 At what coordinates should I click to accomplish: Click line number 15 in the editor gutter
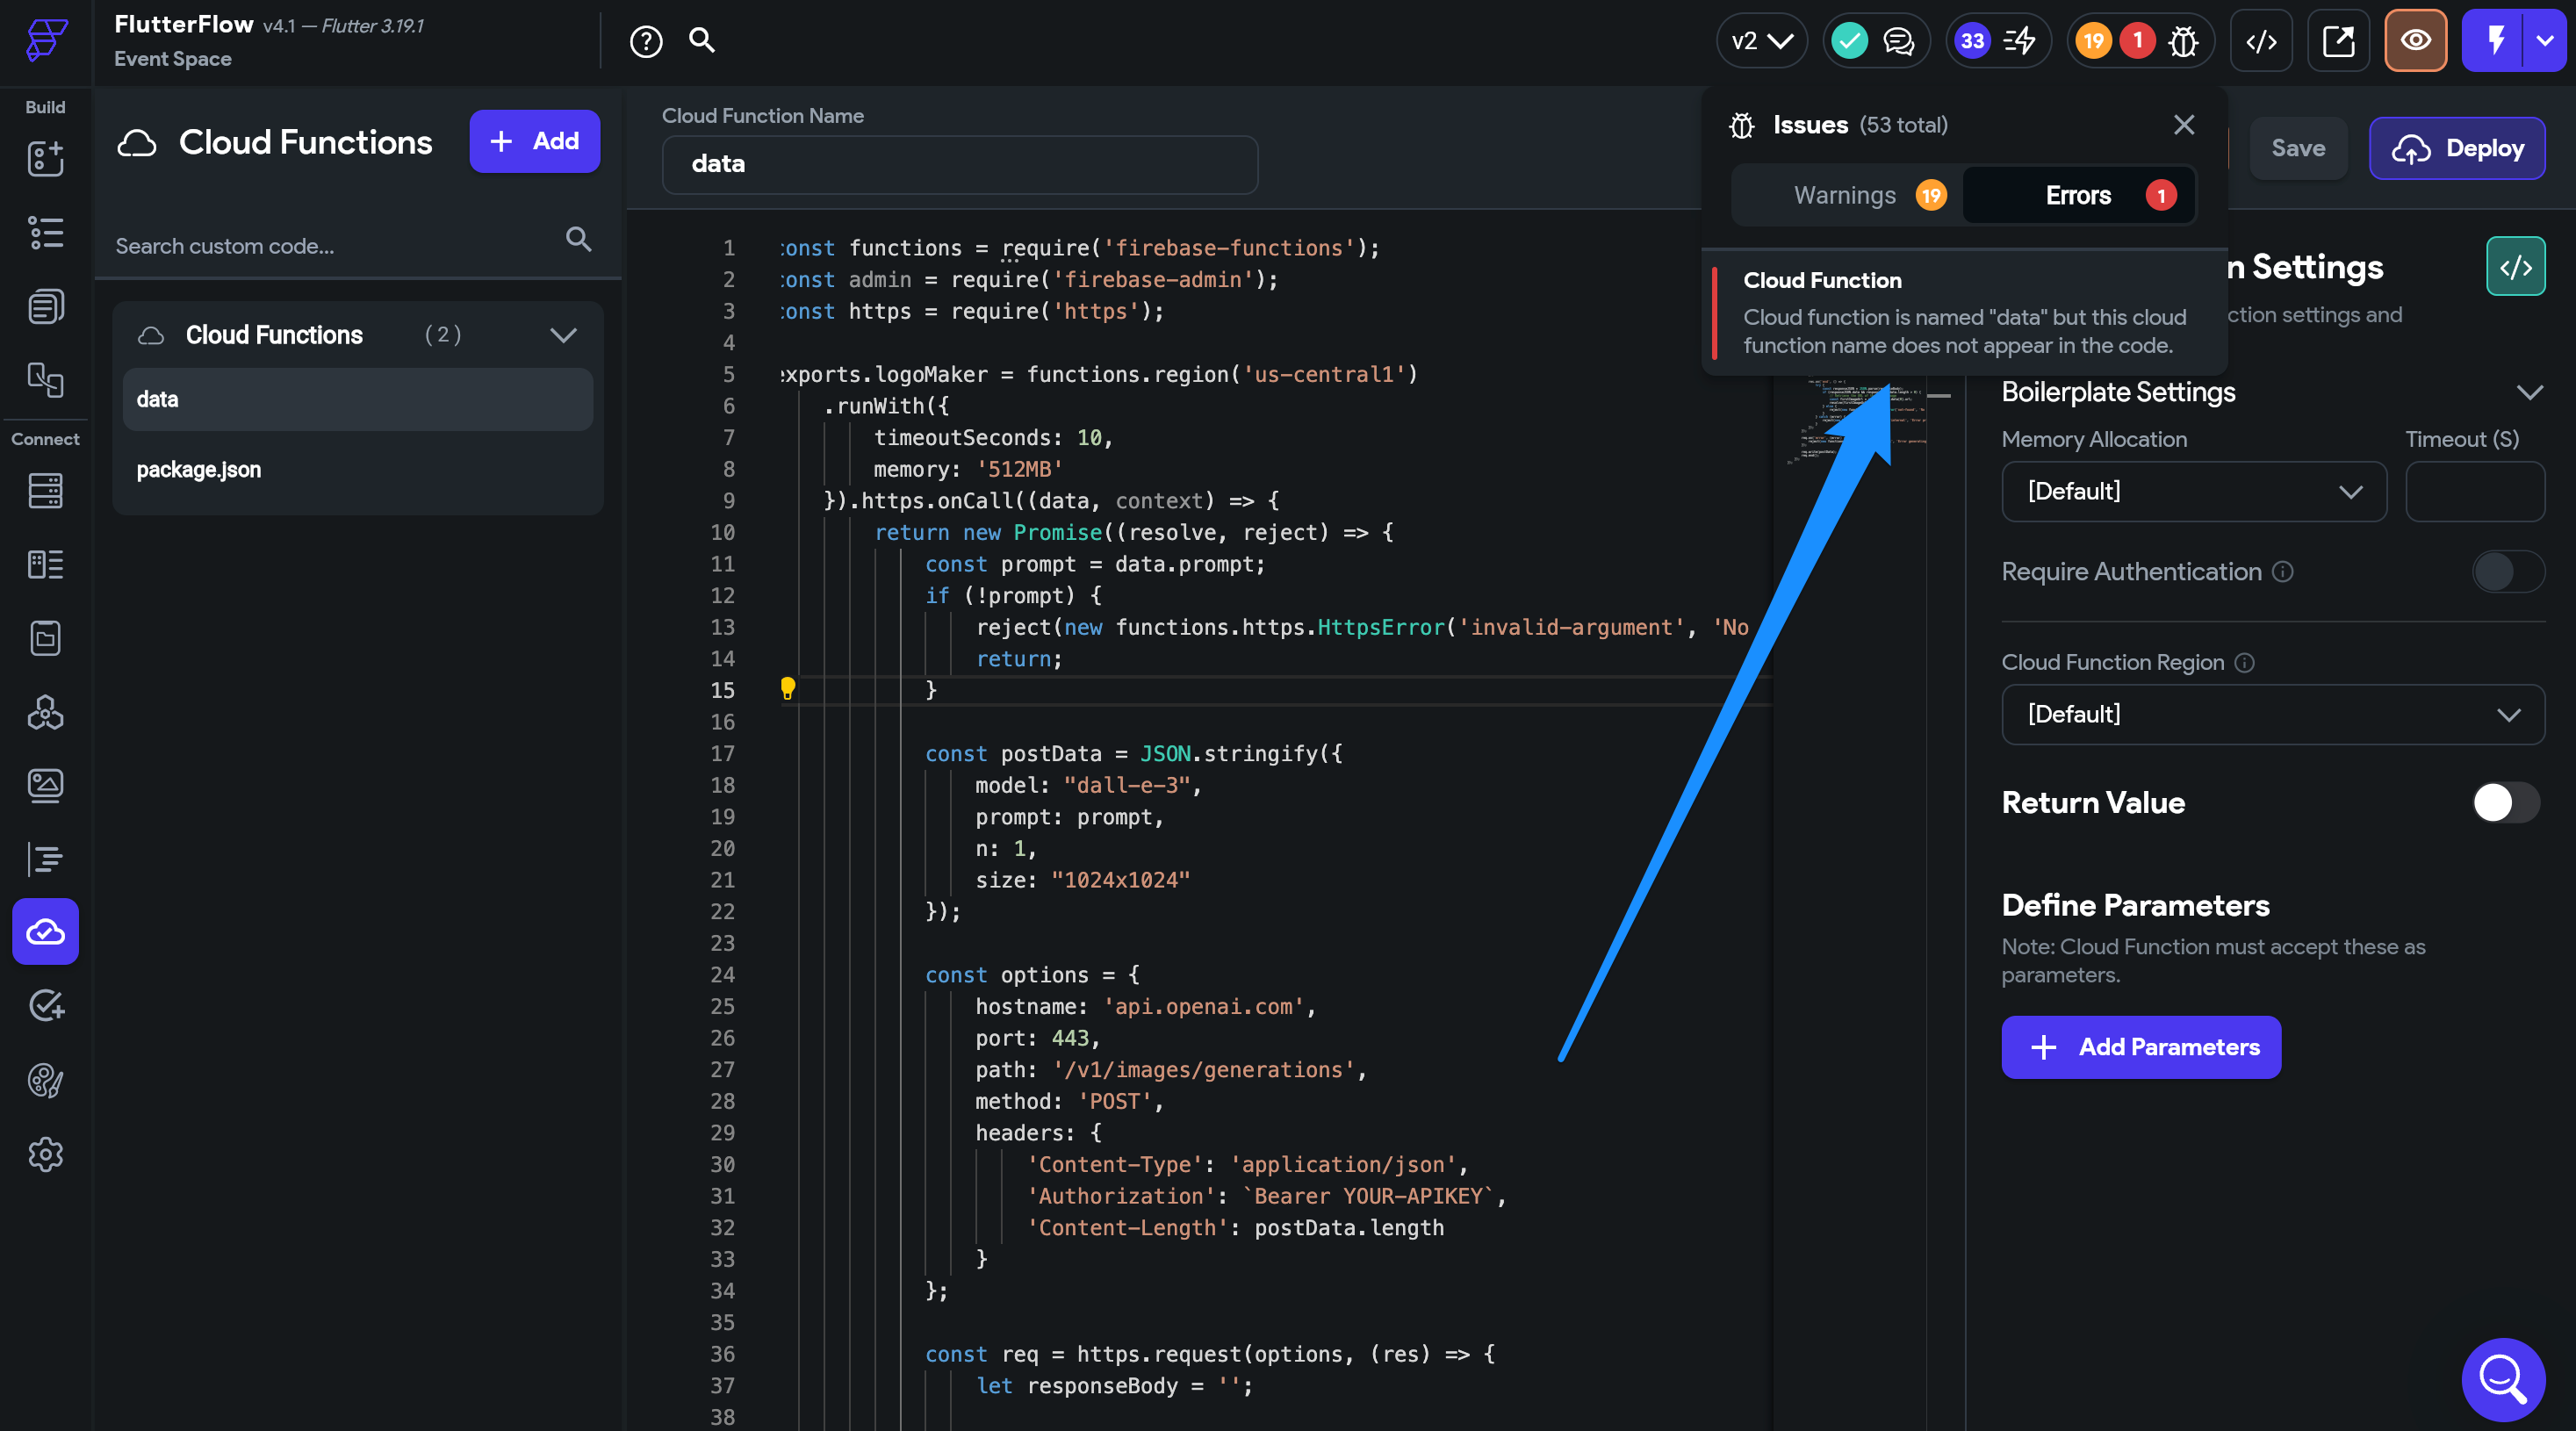coord(722,690)
